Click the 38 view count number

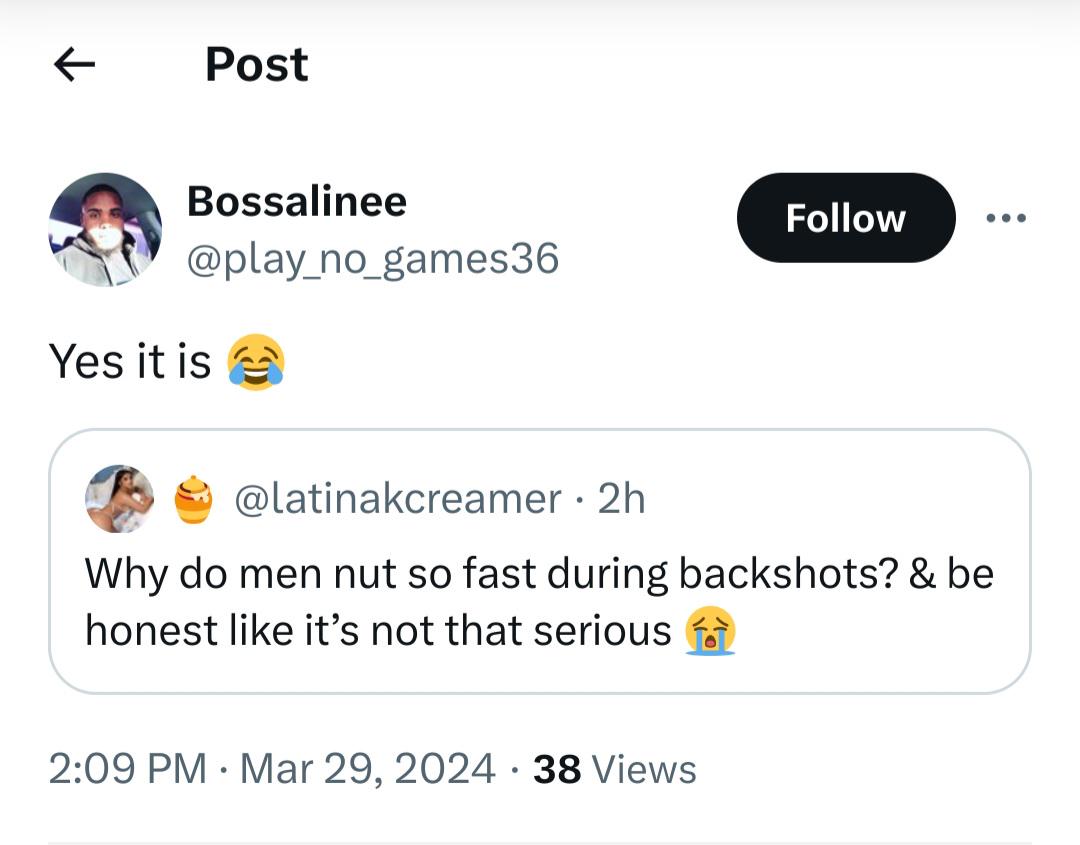click(557, 769)
